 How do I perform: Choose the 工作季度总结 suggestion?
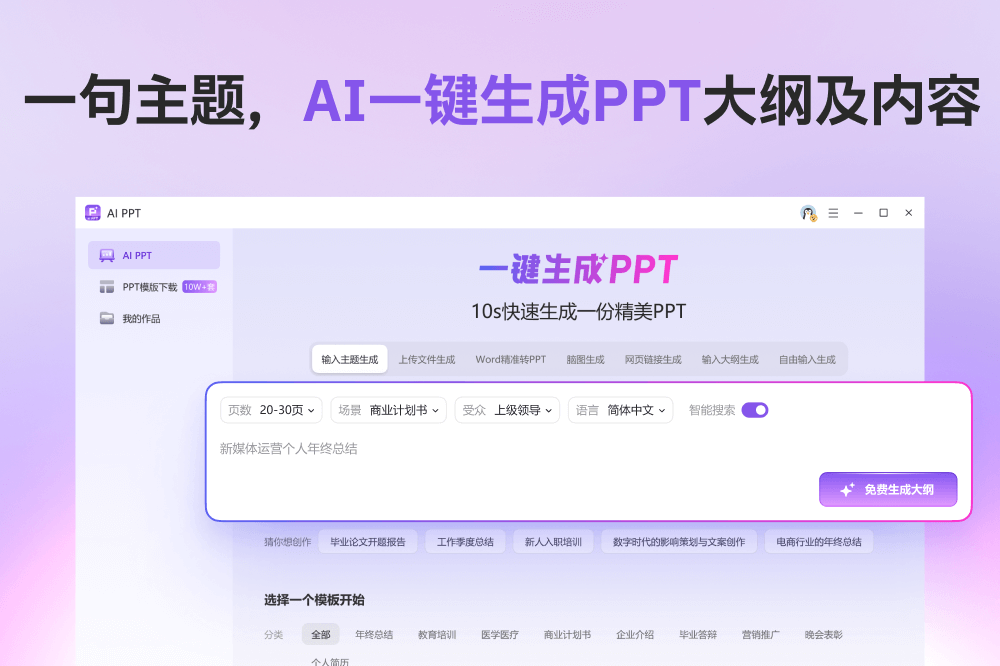[x=460, y=542]
